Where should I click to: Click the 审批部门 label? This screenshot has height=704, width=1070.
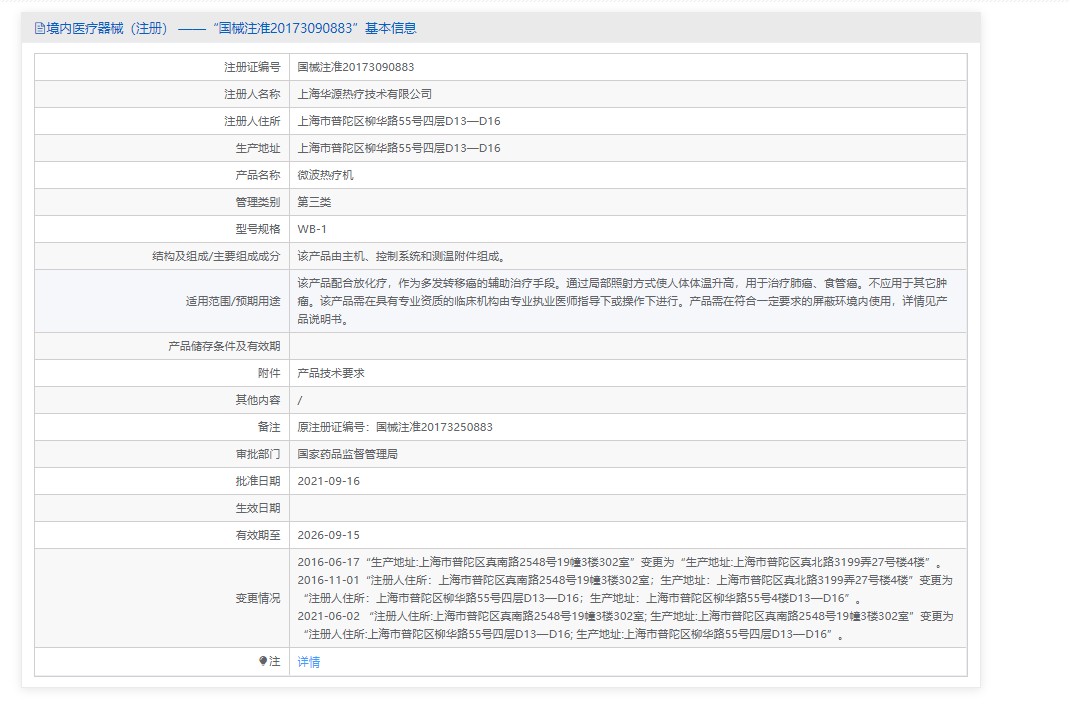pyautogui.click(x=257, y=454)
